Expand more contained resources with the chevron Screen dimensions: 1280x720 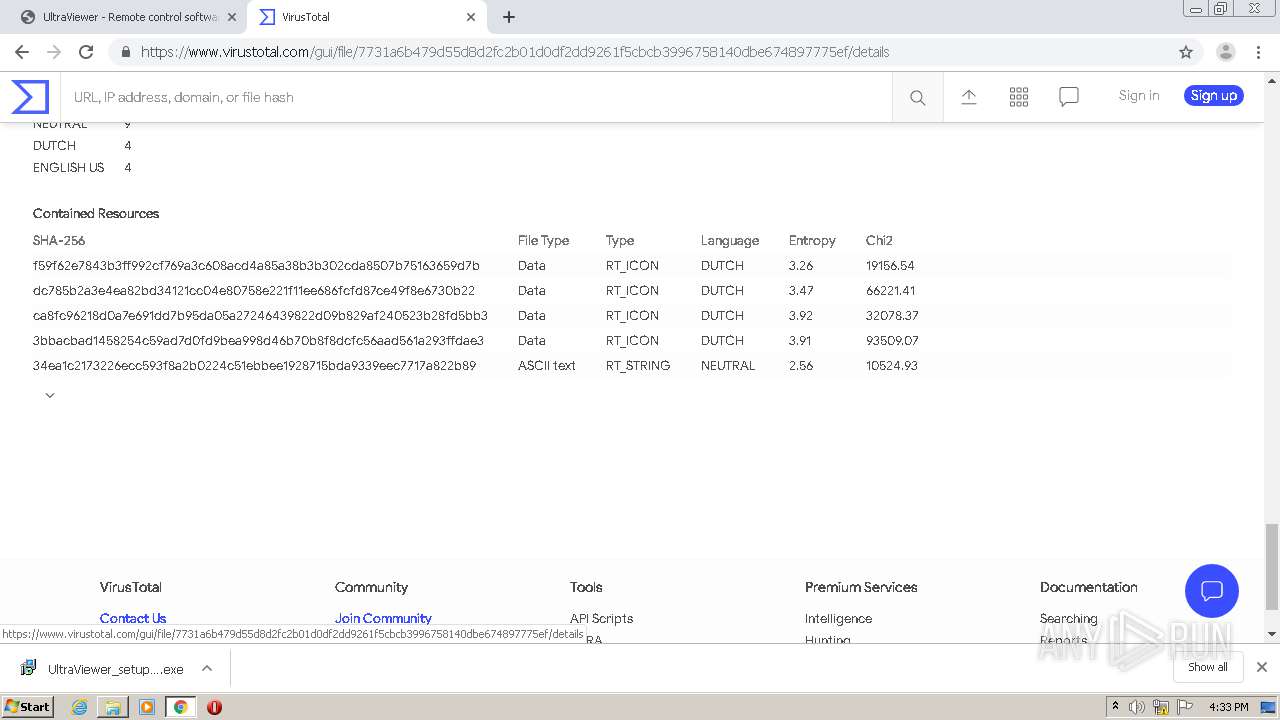click(x=50, y=396)
